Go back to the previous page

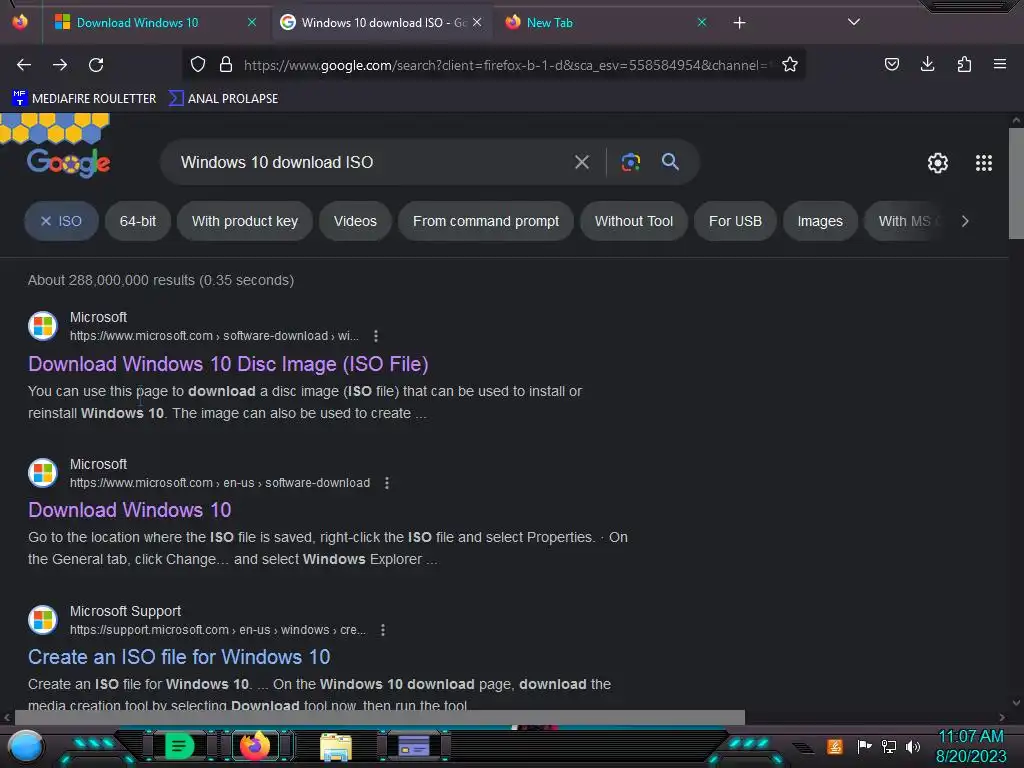point(24,65)
